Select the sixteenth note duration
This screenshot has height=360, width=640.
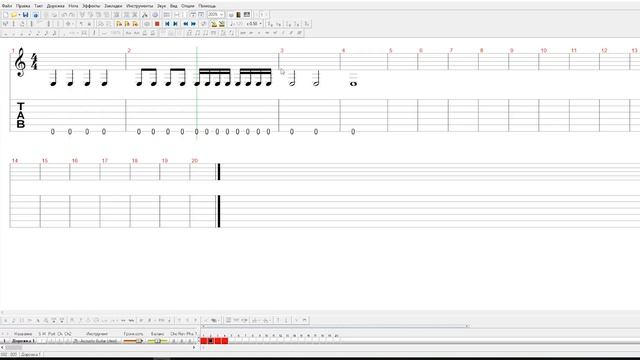tap(38, 33)
